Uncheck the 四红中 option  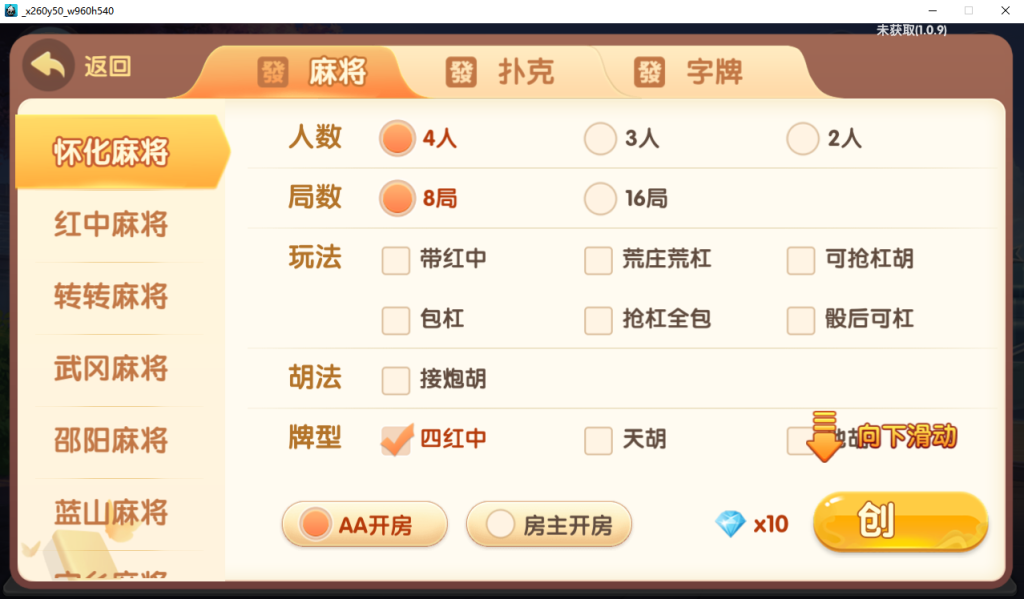click(396, 440)
